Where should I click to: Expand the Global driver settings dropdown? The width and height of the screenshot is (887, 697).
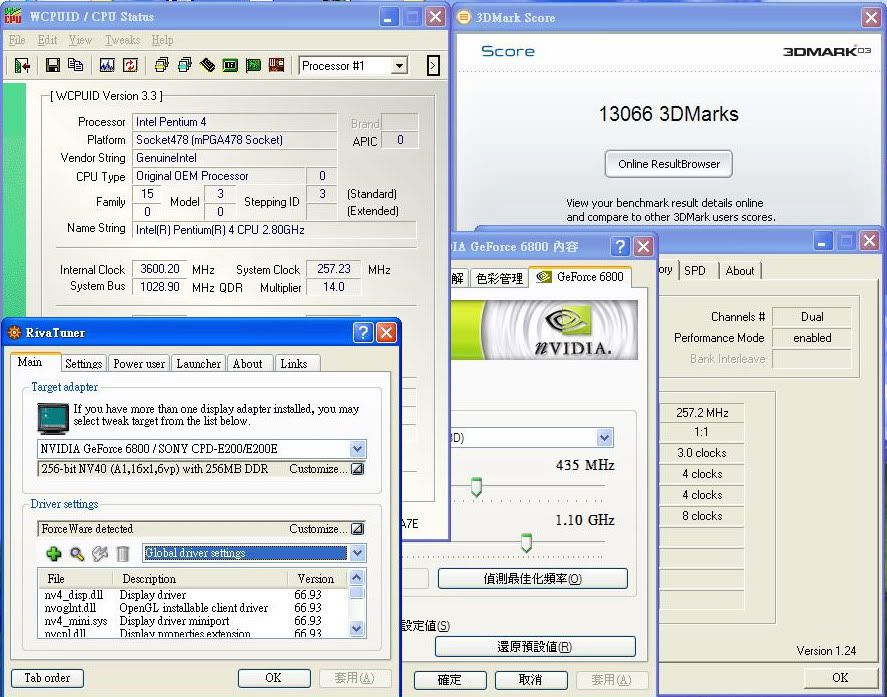(358, 553)
